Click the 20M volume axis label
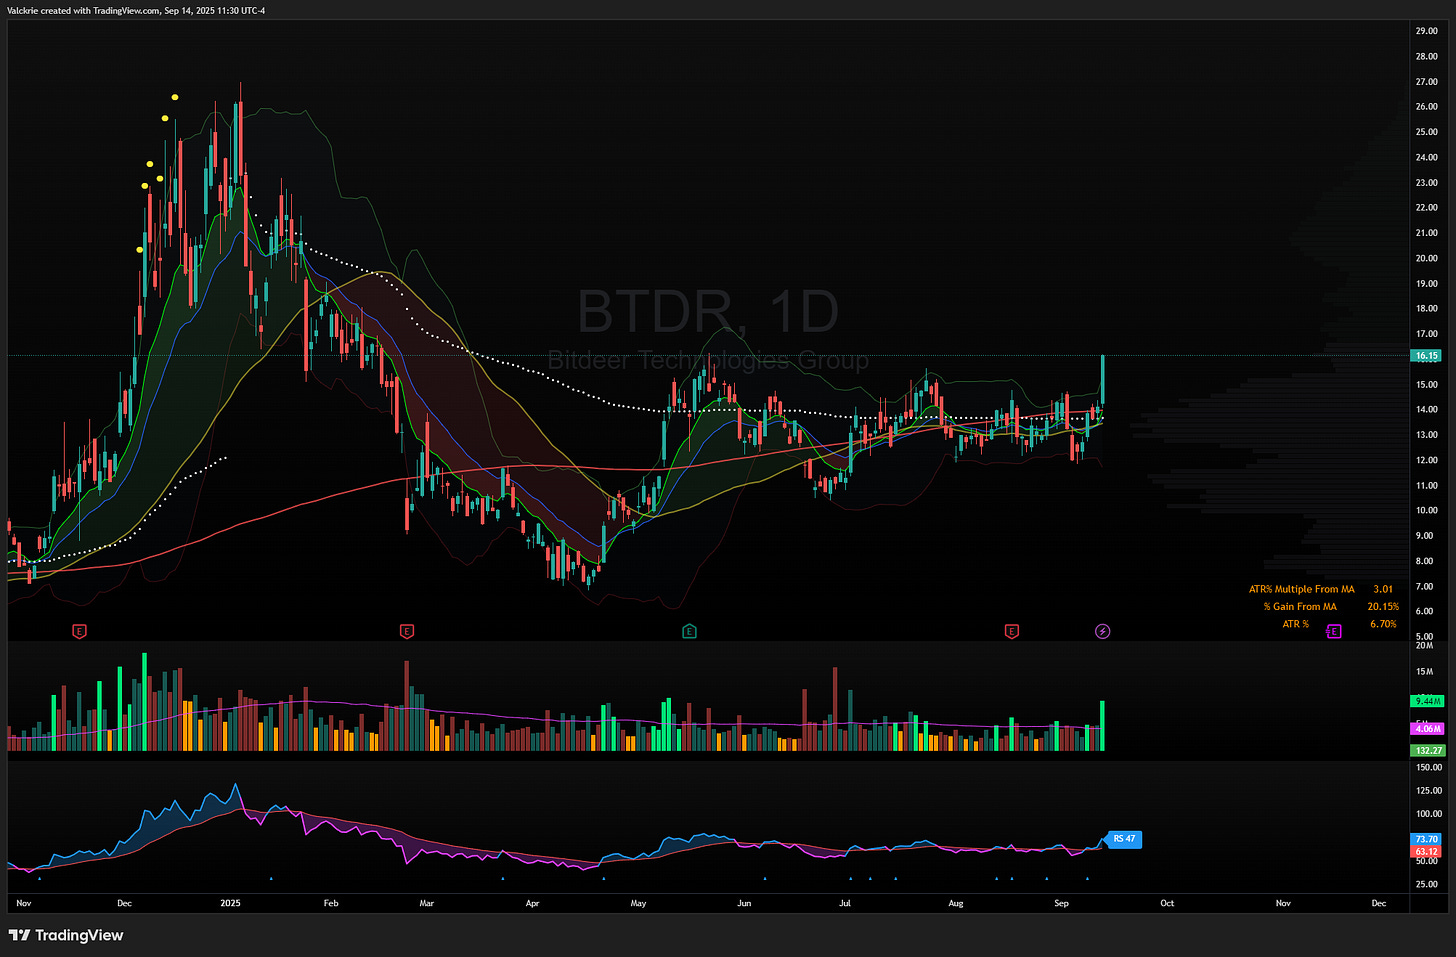 coord(1425,645)
